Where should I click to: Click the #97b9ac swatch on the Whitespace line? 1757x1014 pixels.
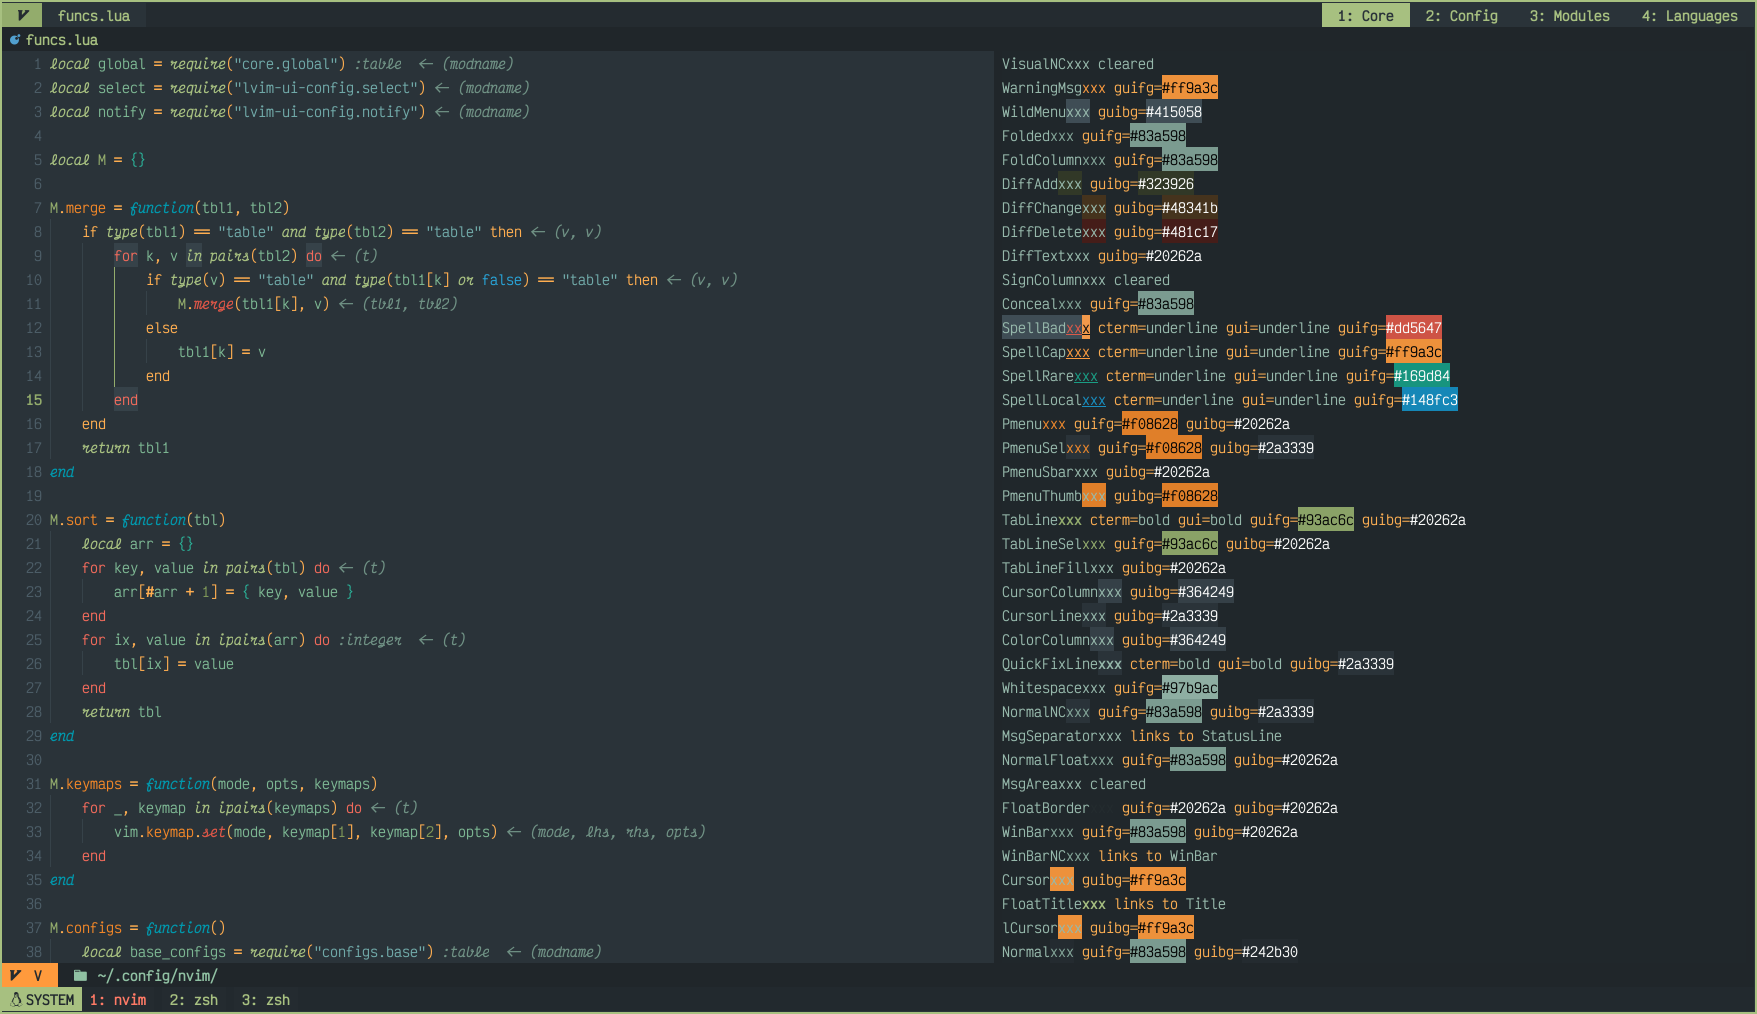pos(1190,688)
